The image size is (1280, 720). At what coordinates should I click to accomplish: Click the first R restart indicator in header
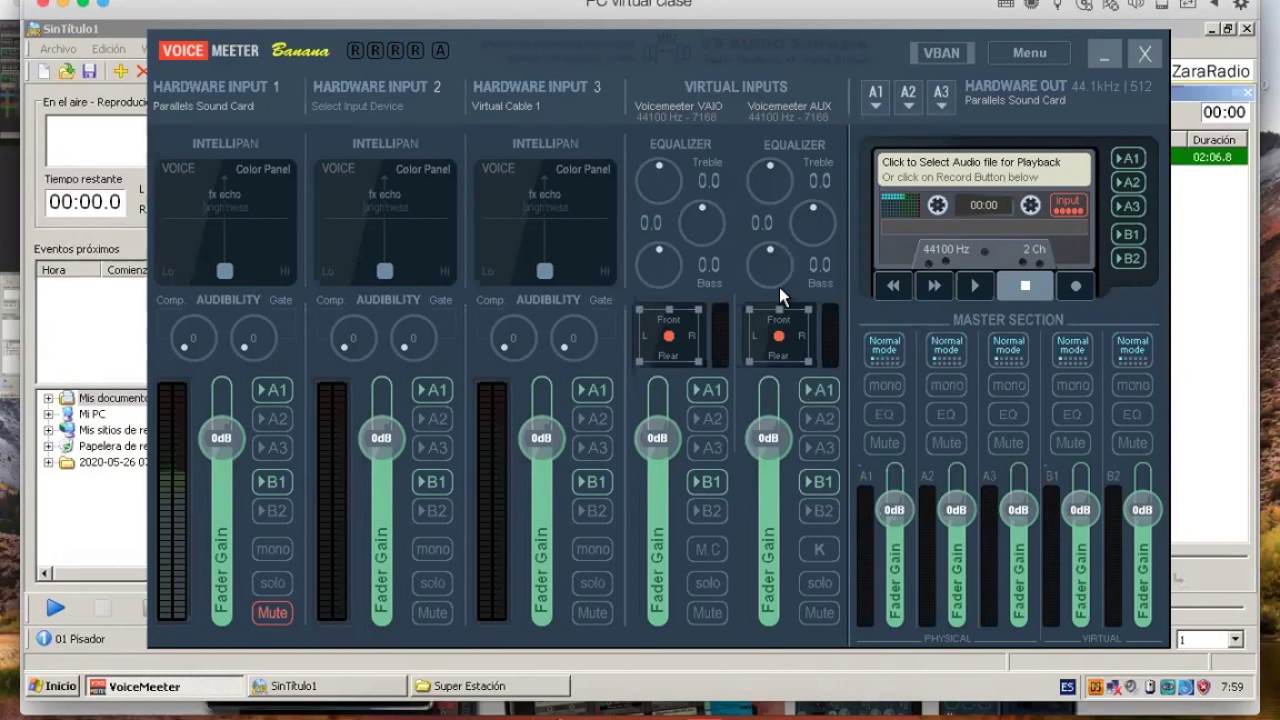(355, 51)
